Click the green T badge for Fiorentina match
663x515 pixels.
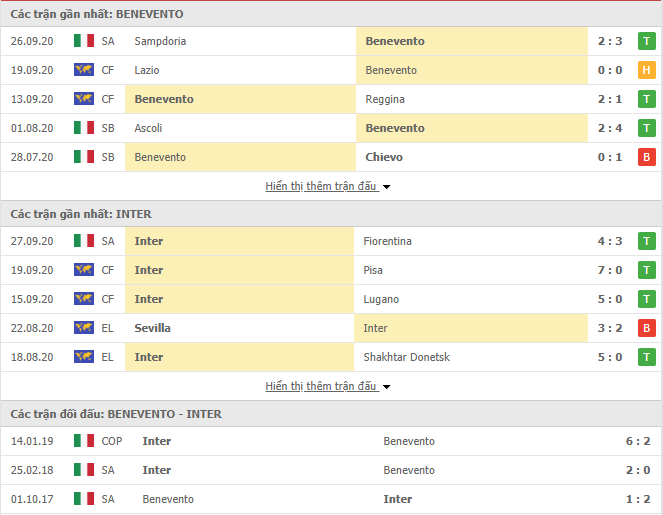(647, 241)
